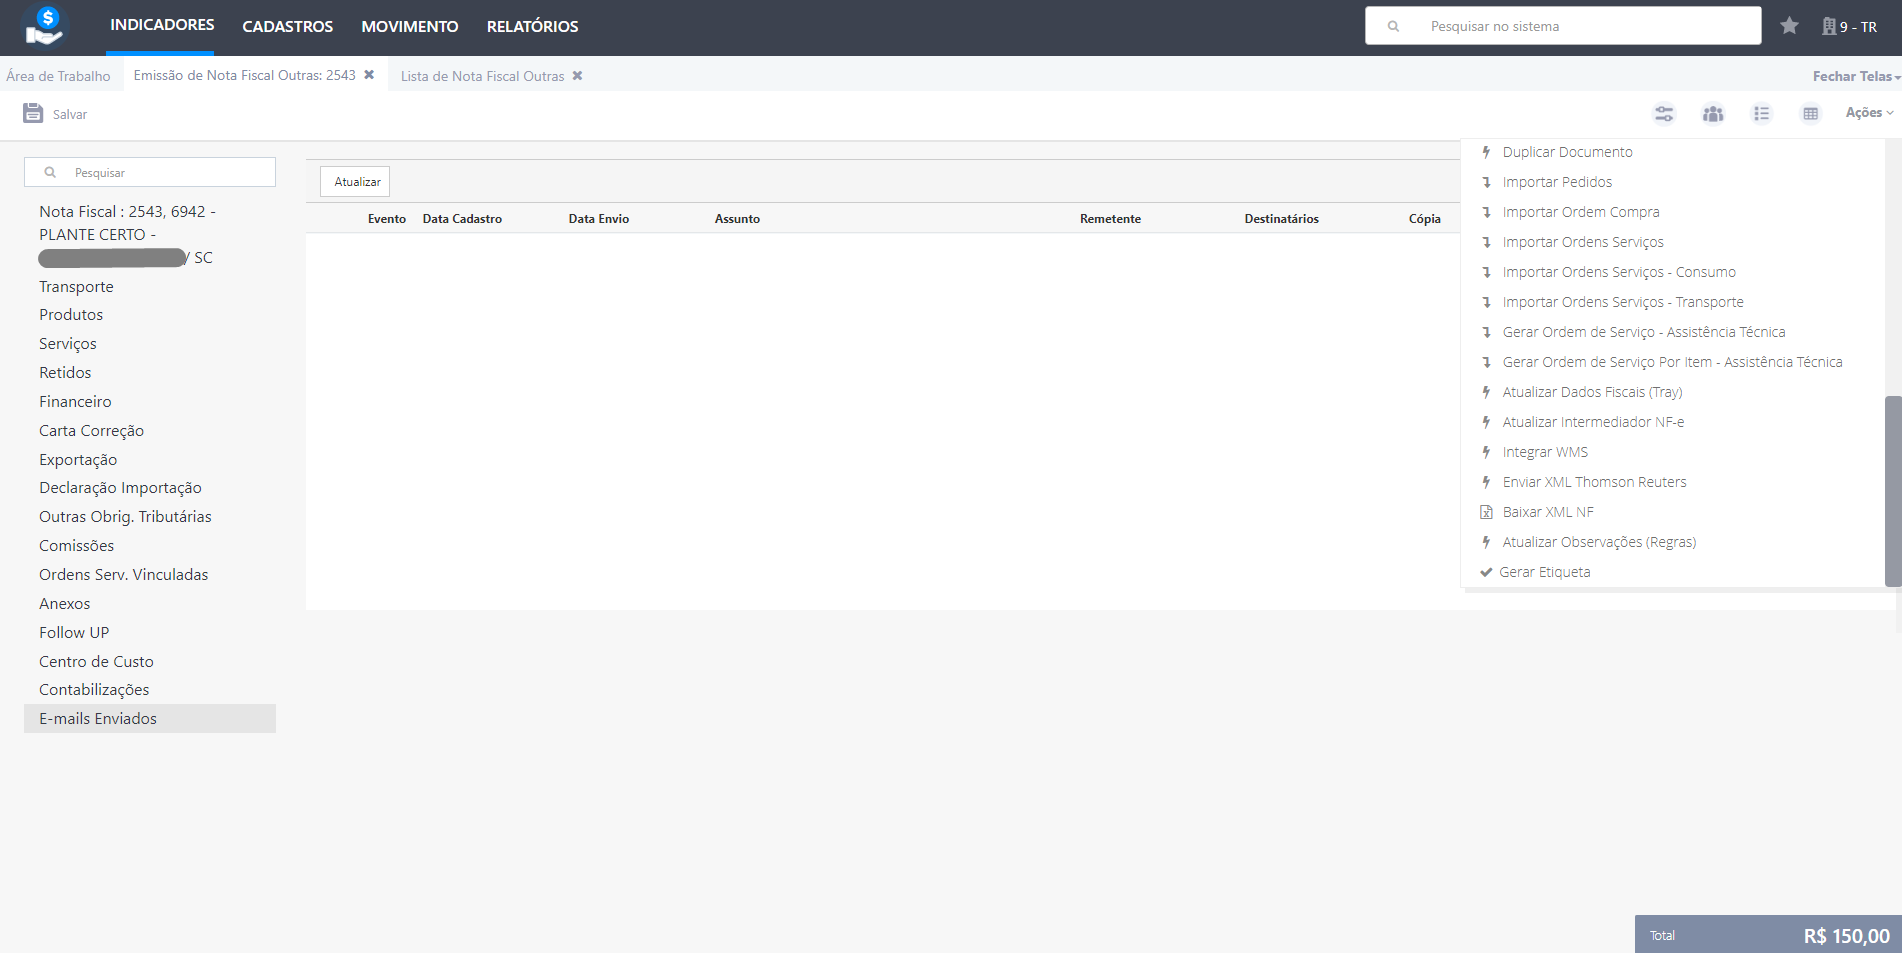The height and width of the screenshot is (953, 1902).
Task: Click the bolt icon beside Enviar XML Thomson Reuters
Action: click(1486, 482)
